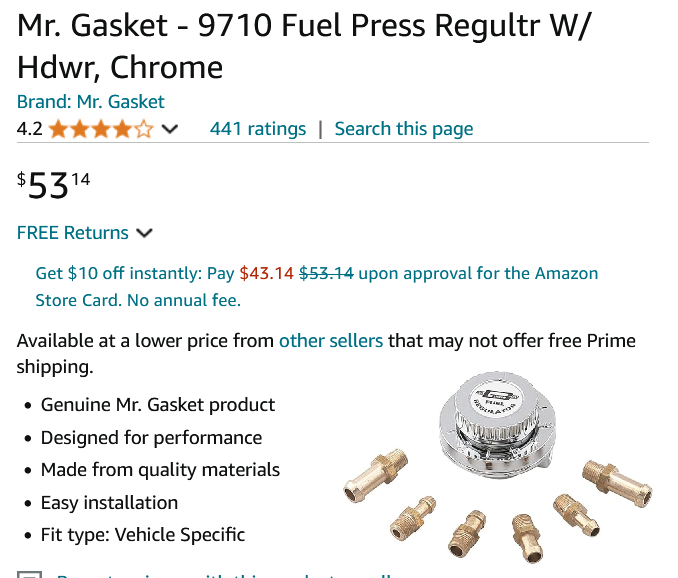Click the $53.14 main price

[54, 185]
